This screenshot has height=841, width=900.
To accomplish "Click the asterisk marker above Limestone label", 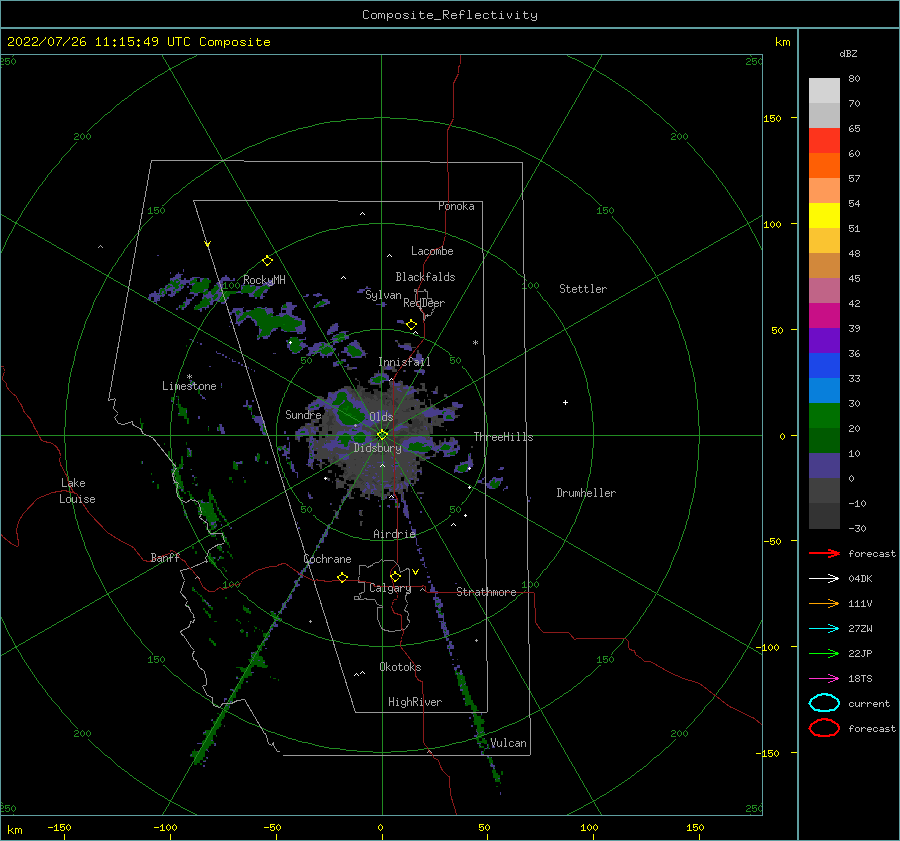I will tap(189, 377).
